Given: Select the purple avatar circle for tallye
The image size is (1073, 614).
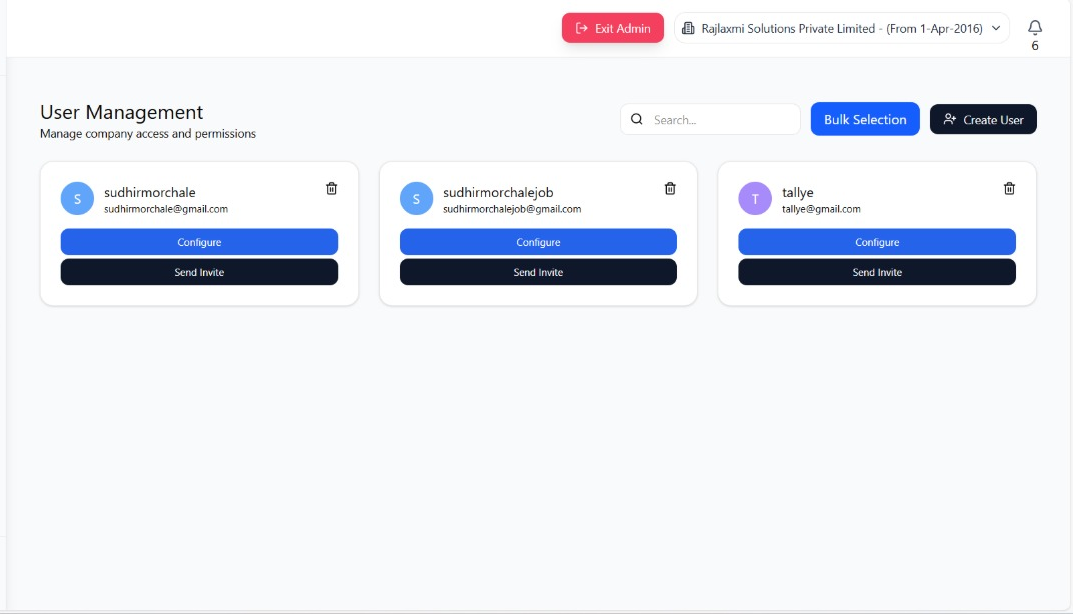Looking at the screenshot, I should [755, 198].
